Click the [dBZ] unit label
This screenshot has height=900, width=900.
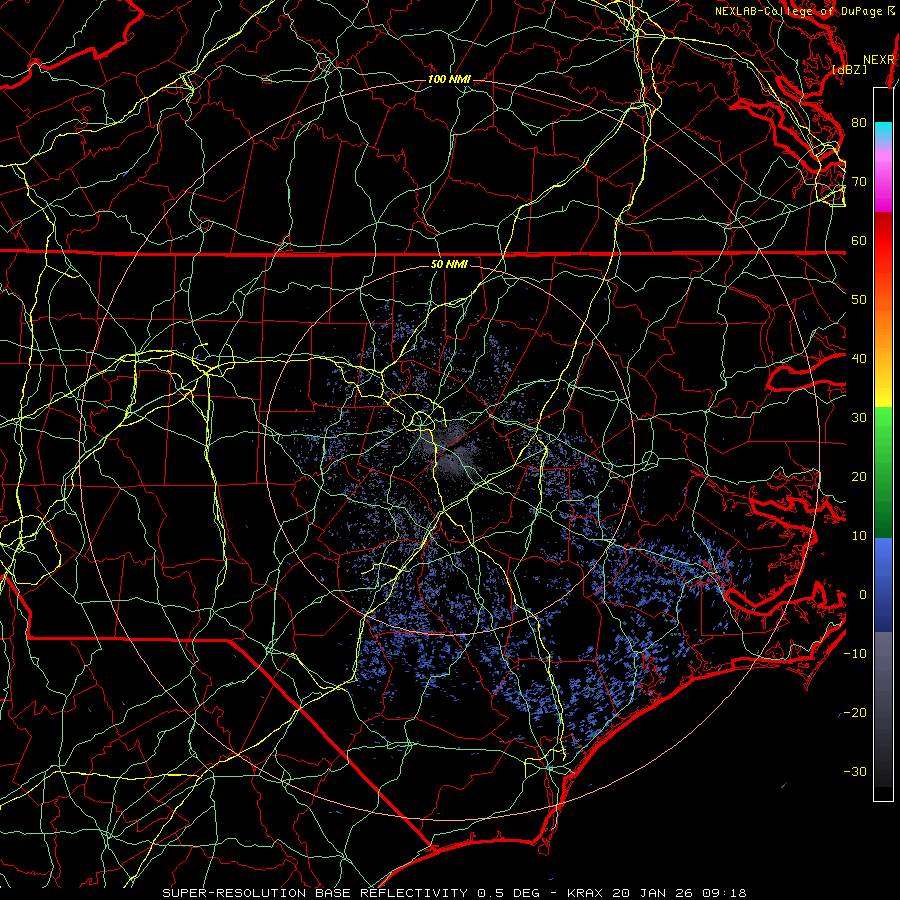[x=849, y=70]
